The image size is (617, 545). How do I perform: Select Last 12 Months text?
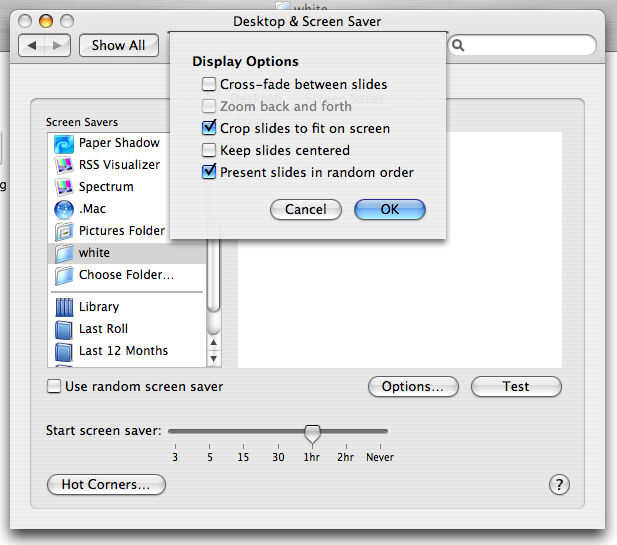123,351
